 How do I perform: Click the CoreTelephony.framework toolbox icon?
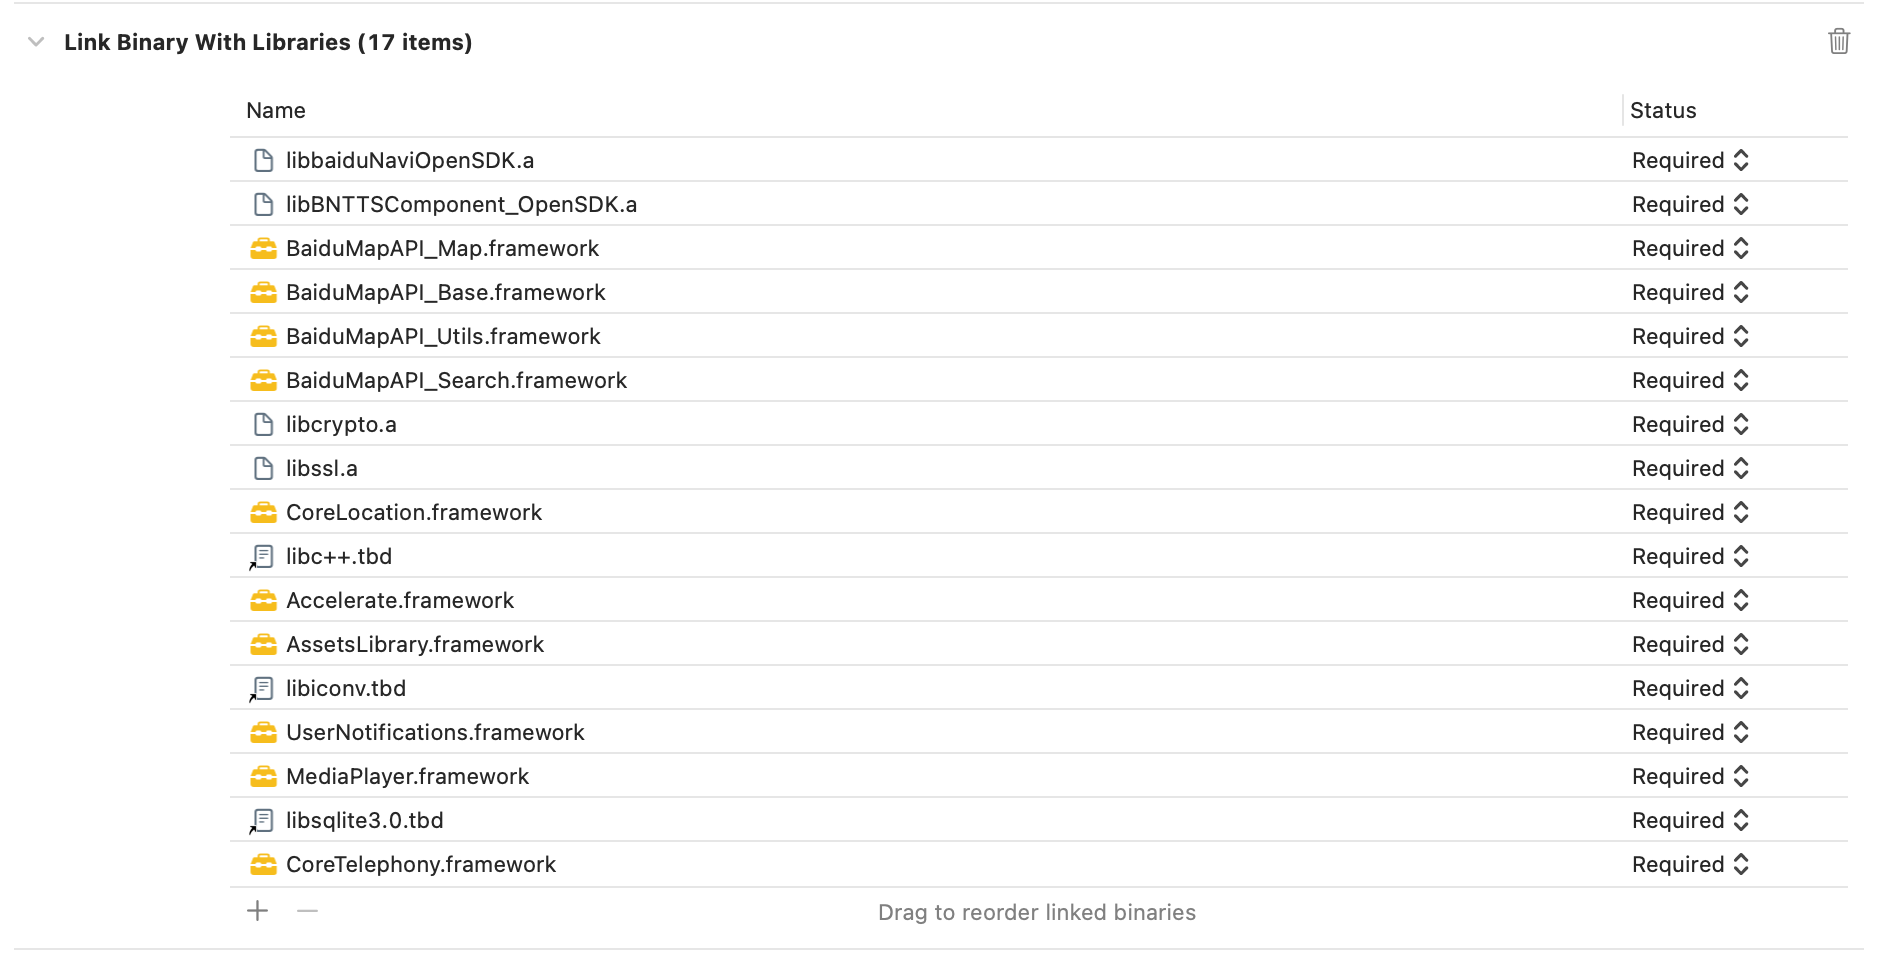click(263, 865)
